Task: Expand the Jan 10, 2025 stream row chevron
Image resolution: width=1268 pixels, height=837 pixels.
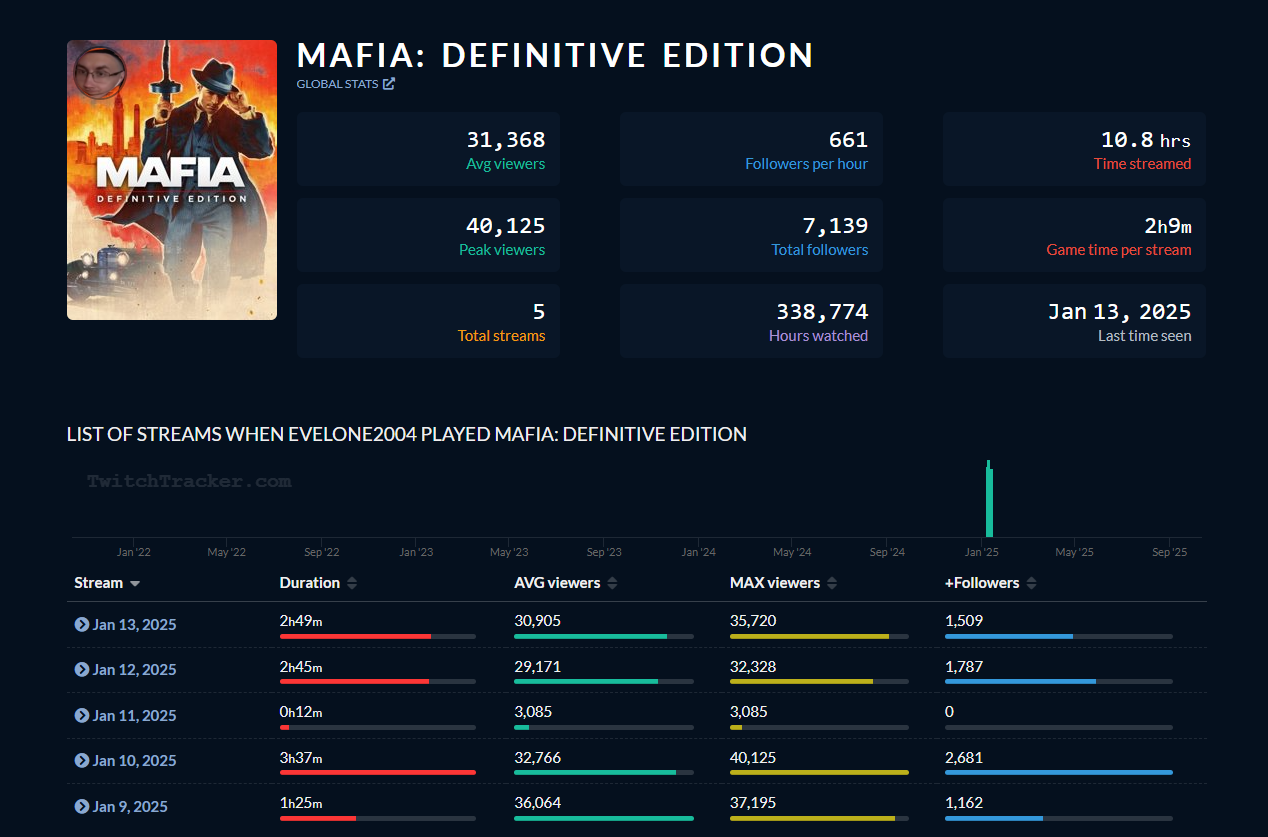Action: [82, 760]
